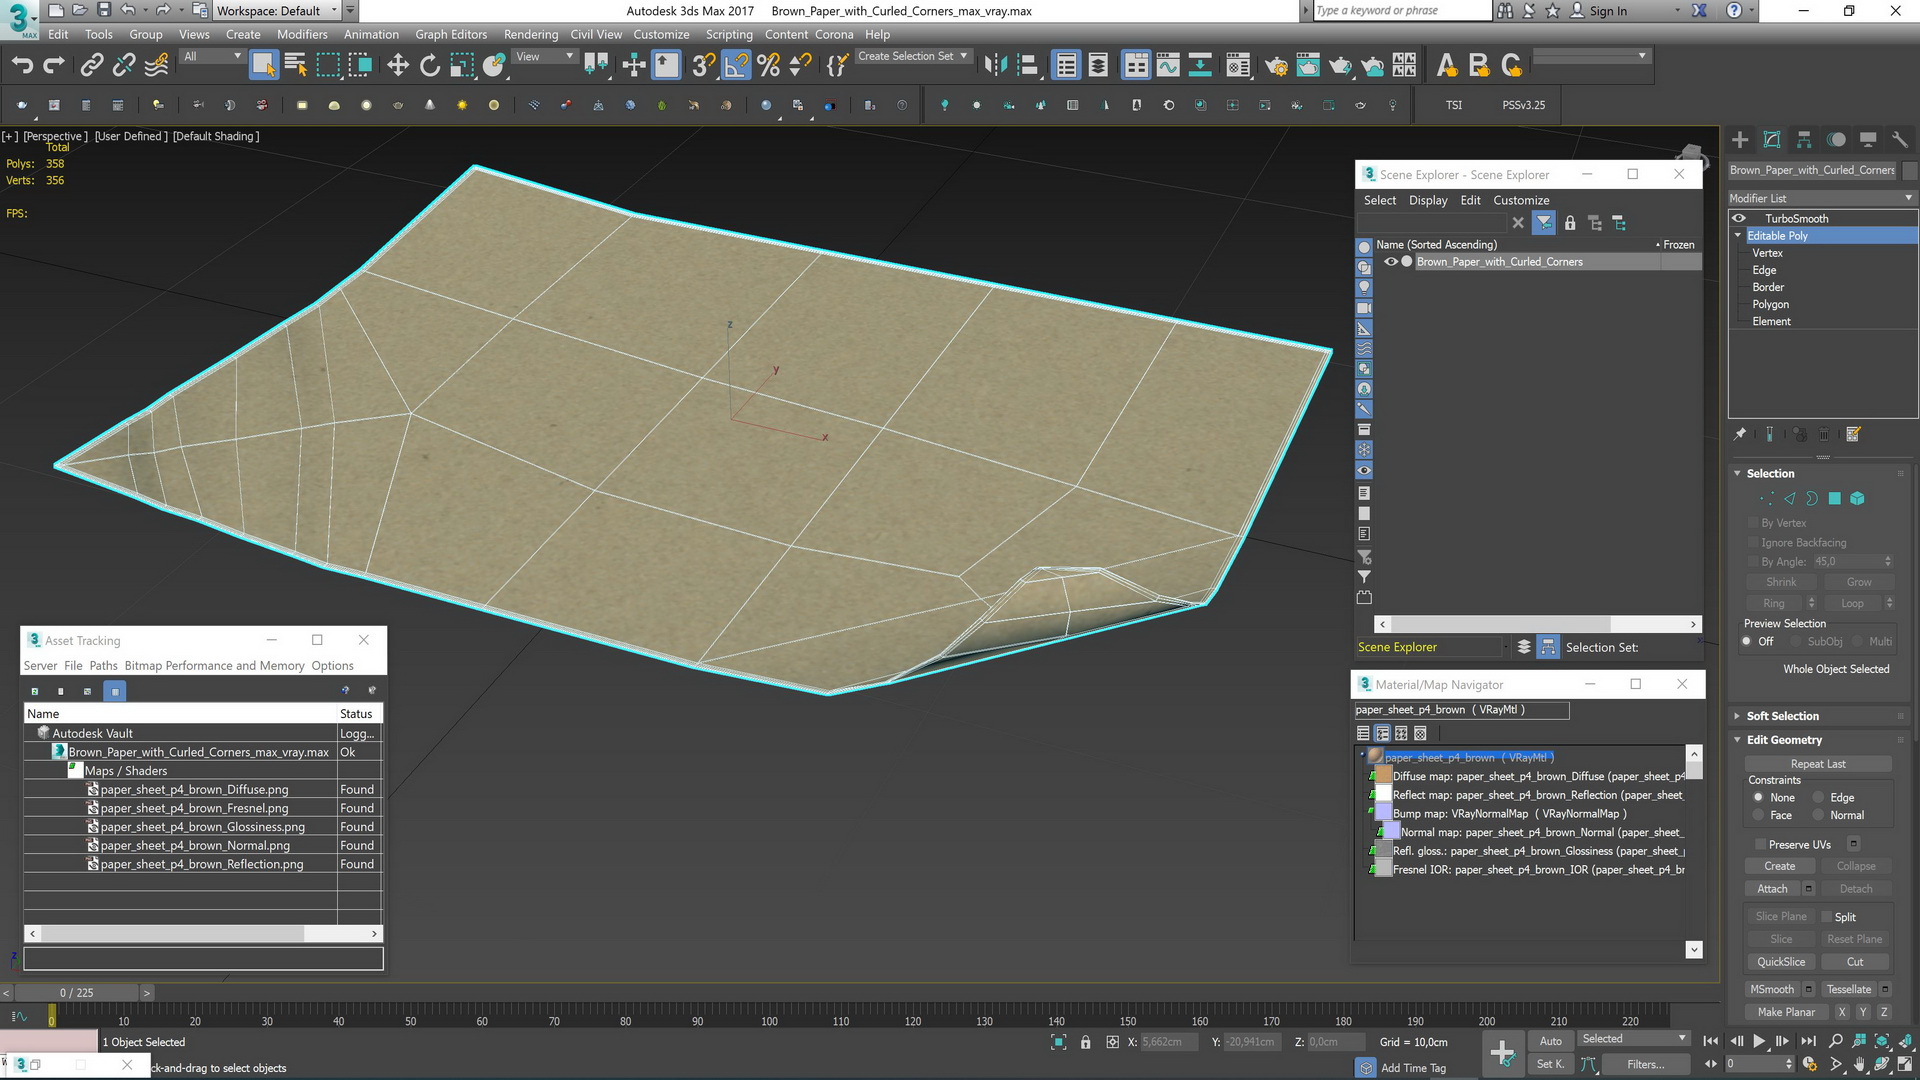Screen dimensions: 1920x1080
Task: Open the Modify command panel tab
Action: pyautogui.click(x=1772, y=140)
